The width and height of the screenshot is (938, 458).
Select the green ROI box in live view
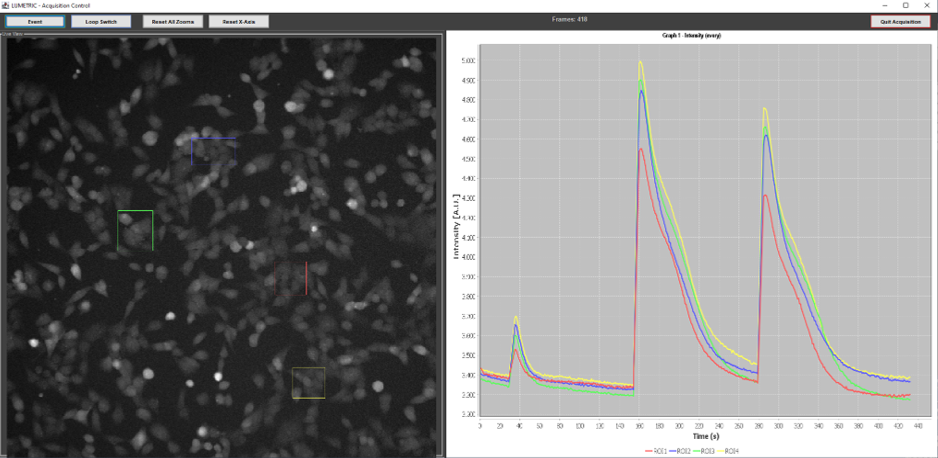click(x=135, y=230)
